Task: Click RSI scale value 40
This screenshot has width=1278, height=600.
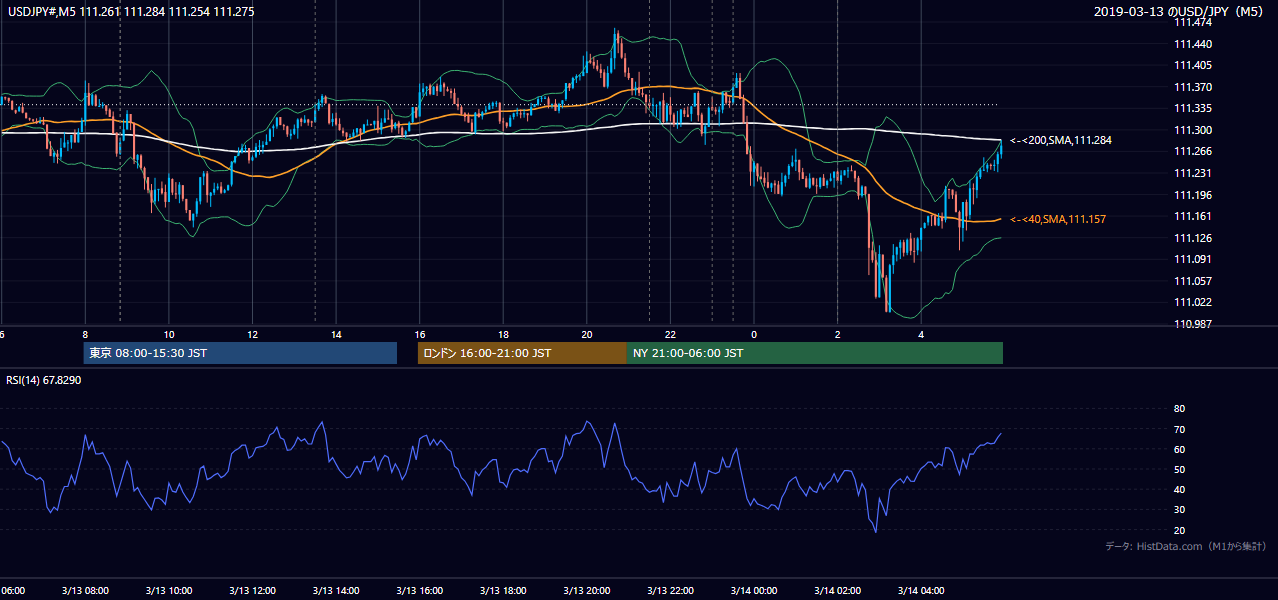Action: pos(1179,489)
